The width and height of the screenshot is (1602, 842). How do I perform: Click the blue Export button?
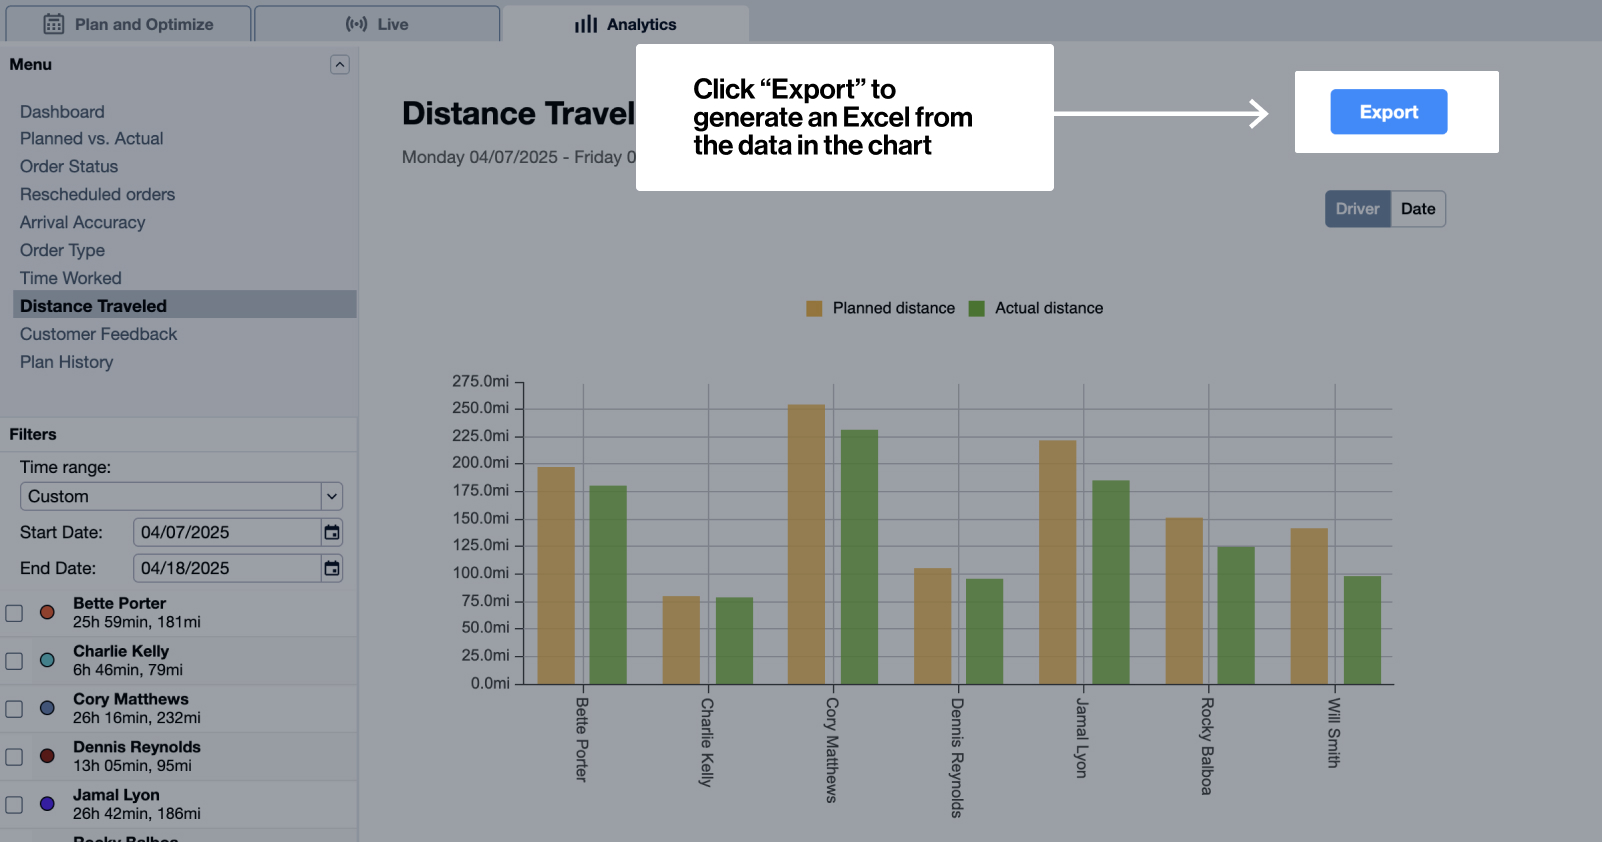(x=1388, y=112)
